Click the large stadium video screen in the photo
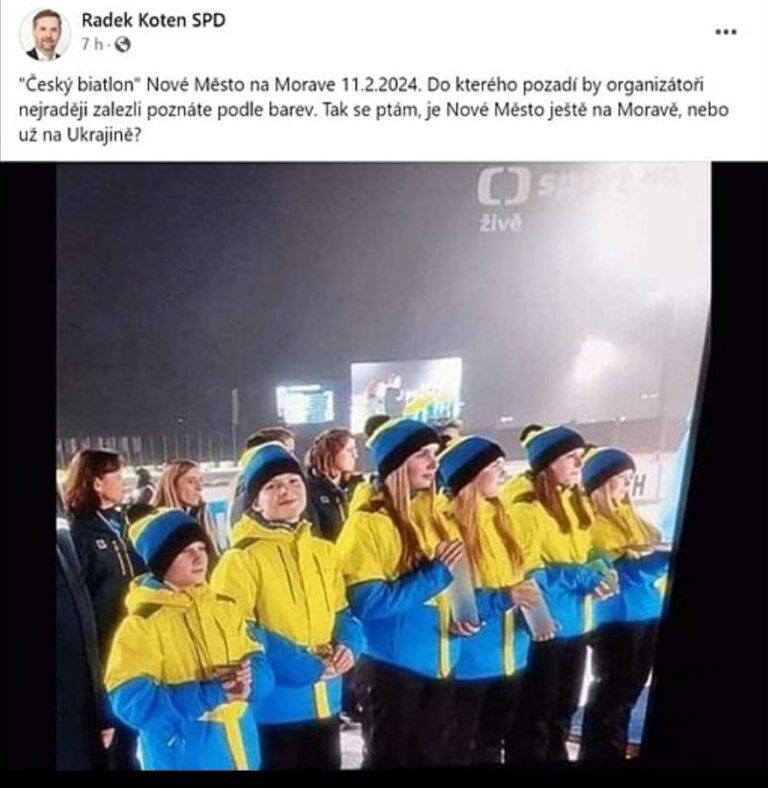The image size is (768, 788). pos(406,388)
